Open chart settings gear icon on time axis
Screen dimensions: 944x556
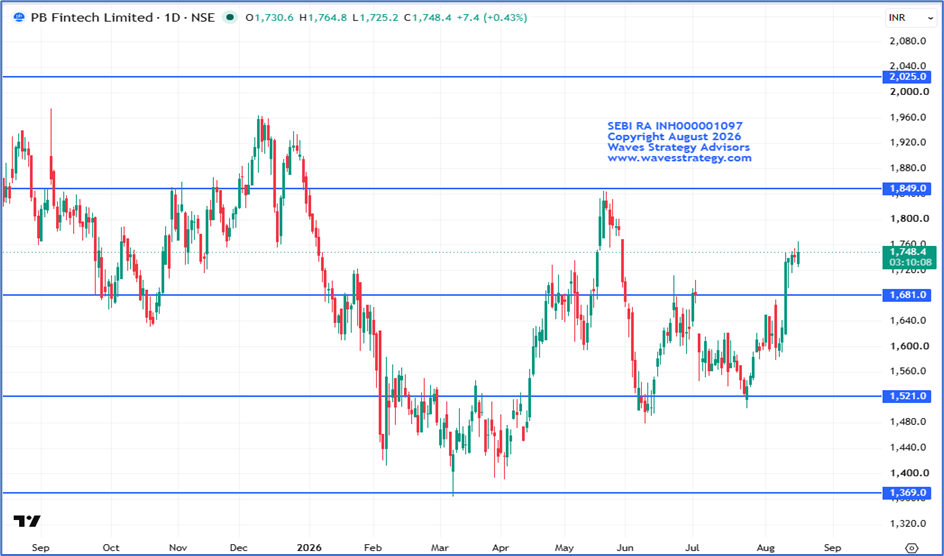click(912, 548)
